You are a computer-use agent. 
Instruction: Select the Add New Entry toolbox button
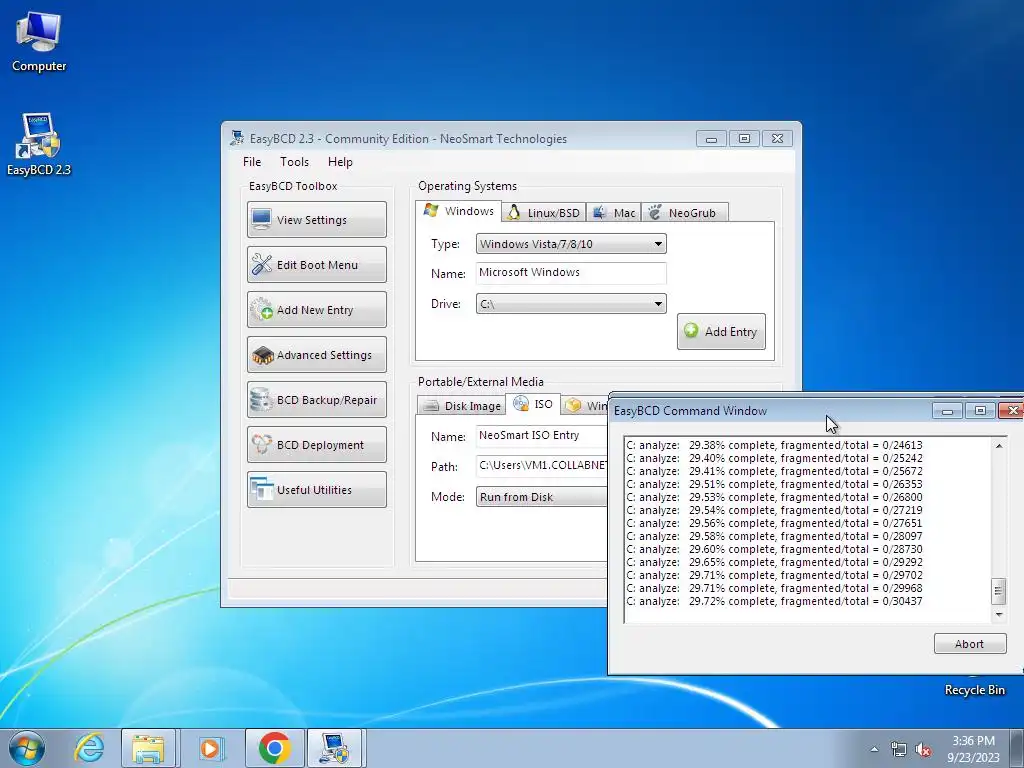(x=317, y=310)
